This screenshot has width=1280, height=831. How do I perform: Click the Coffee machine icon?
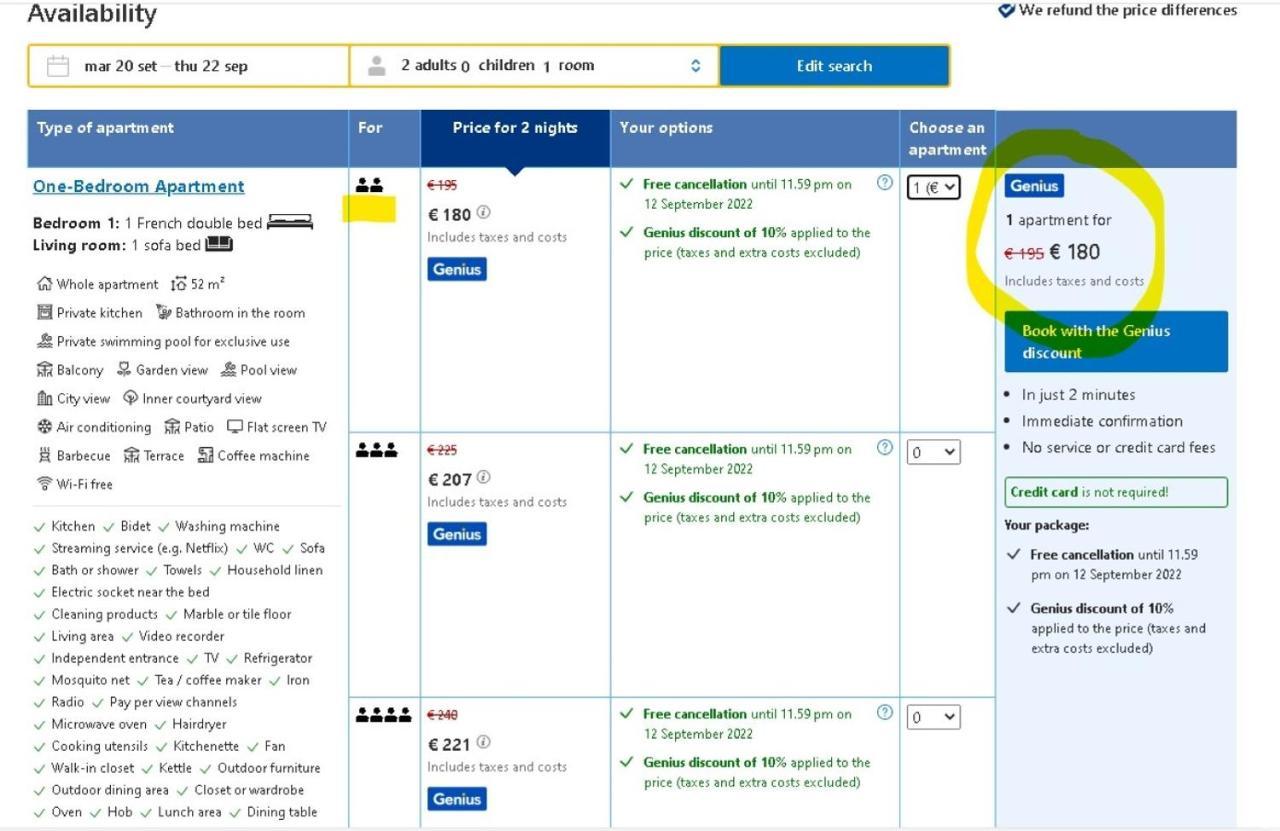pyautogui.click(x=205, y=455)
